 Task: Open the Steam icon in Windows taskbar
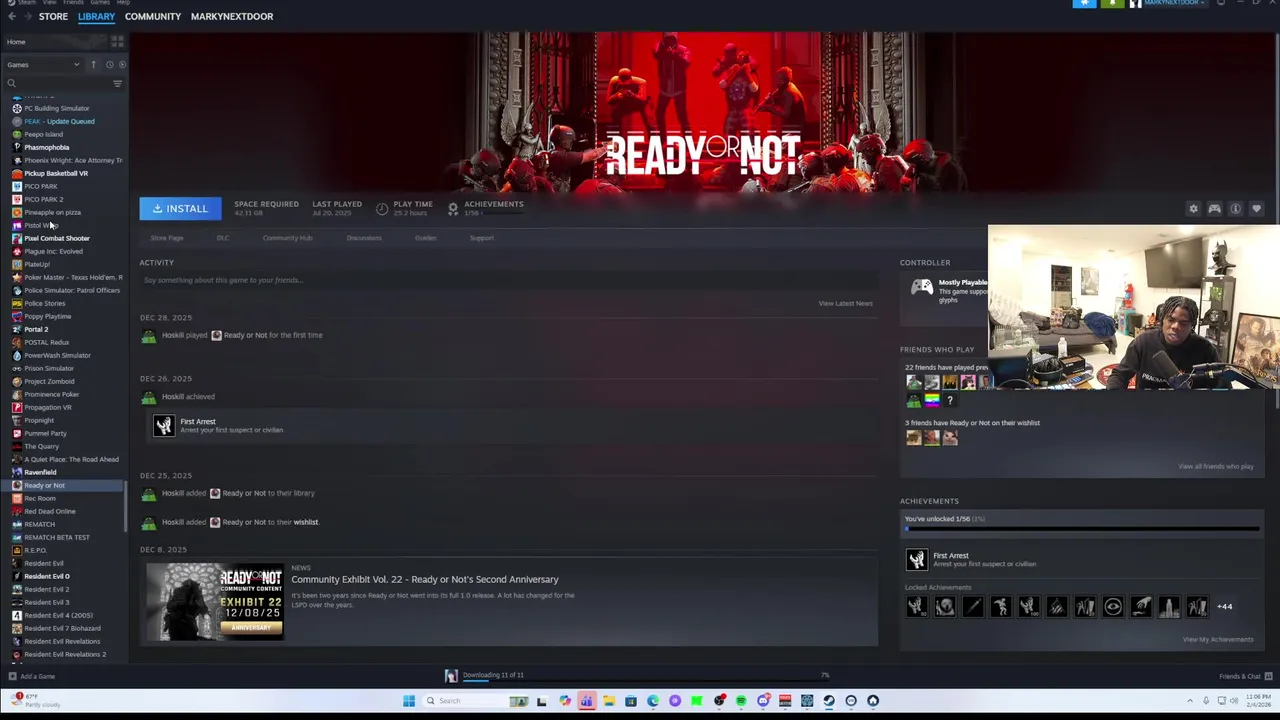click(x=829, y=701)
